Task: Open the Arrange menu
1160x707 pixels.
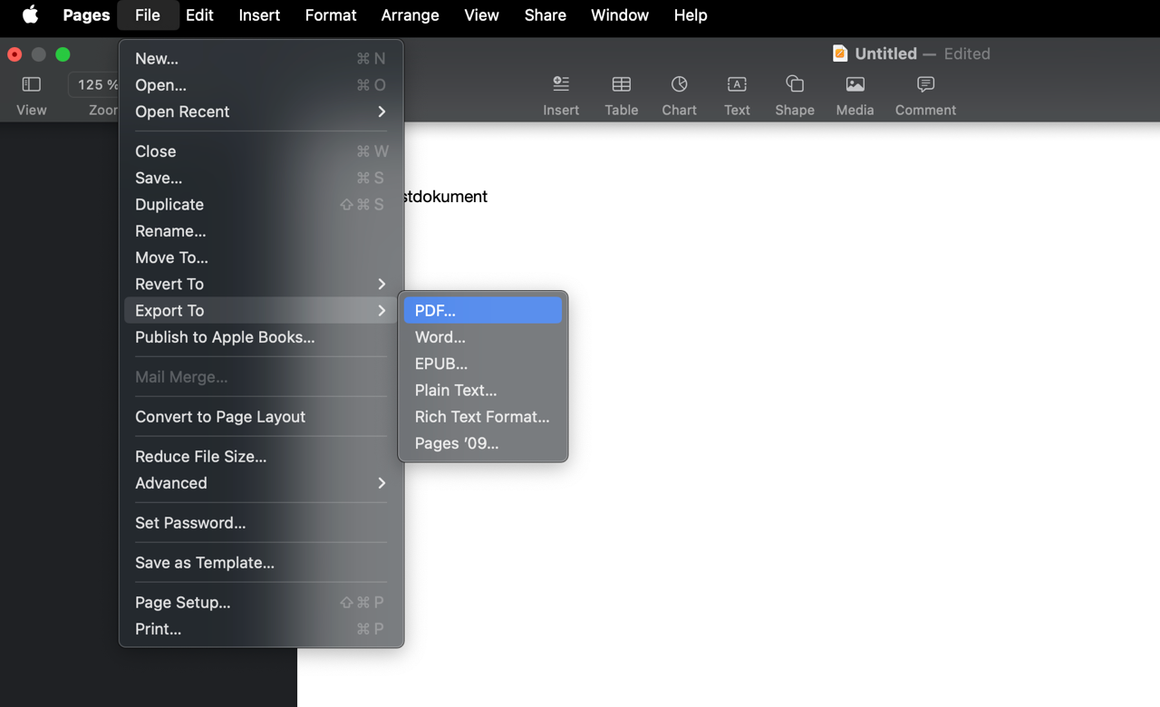Action: (x=410, y=15)
